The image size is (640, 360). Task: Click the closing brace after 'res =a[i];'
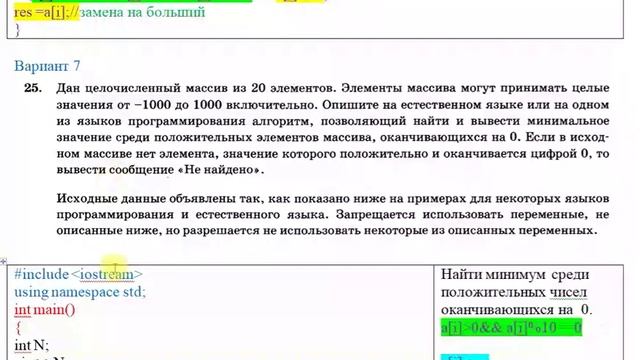click(x=17, y=30)
